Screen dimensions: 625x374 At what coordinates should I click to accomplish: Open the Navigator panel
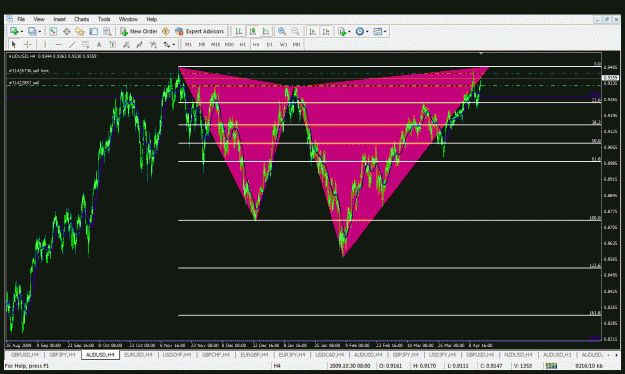80,31
